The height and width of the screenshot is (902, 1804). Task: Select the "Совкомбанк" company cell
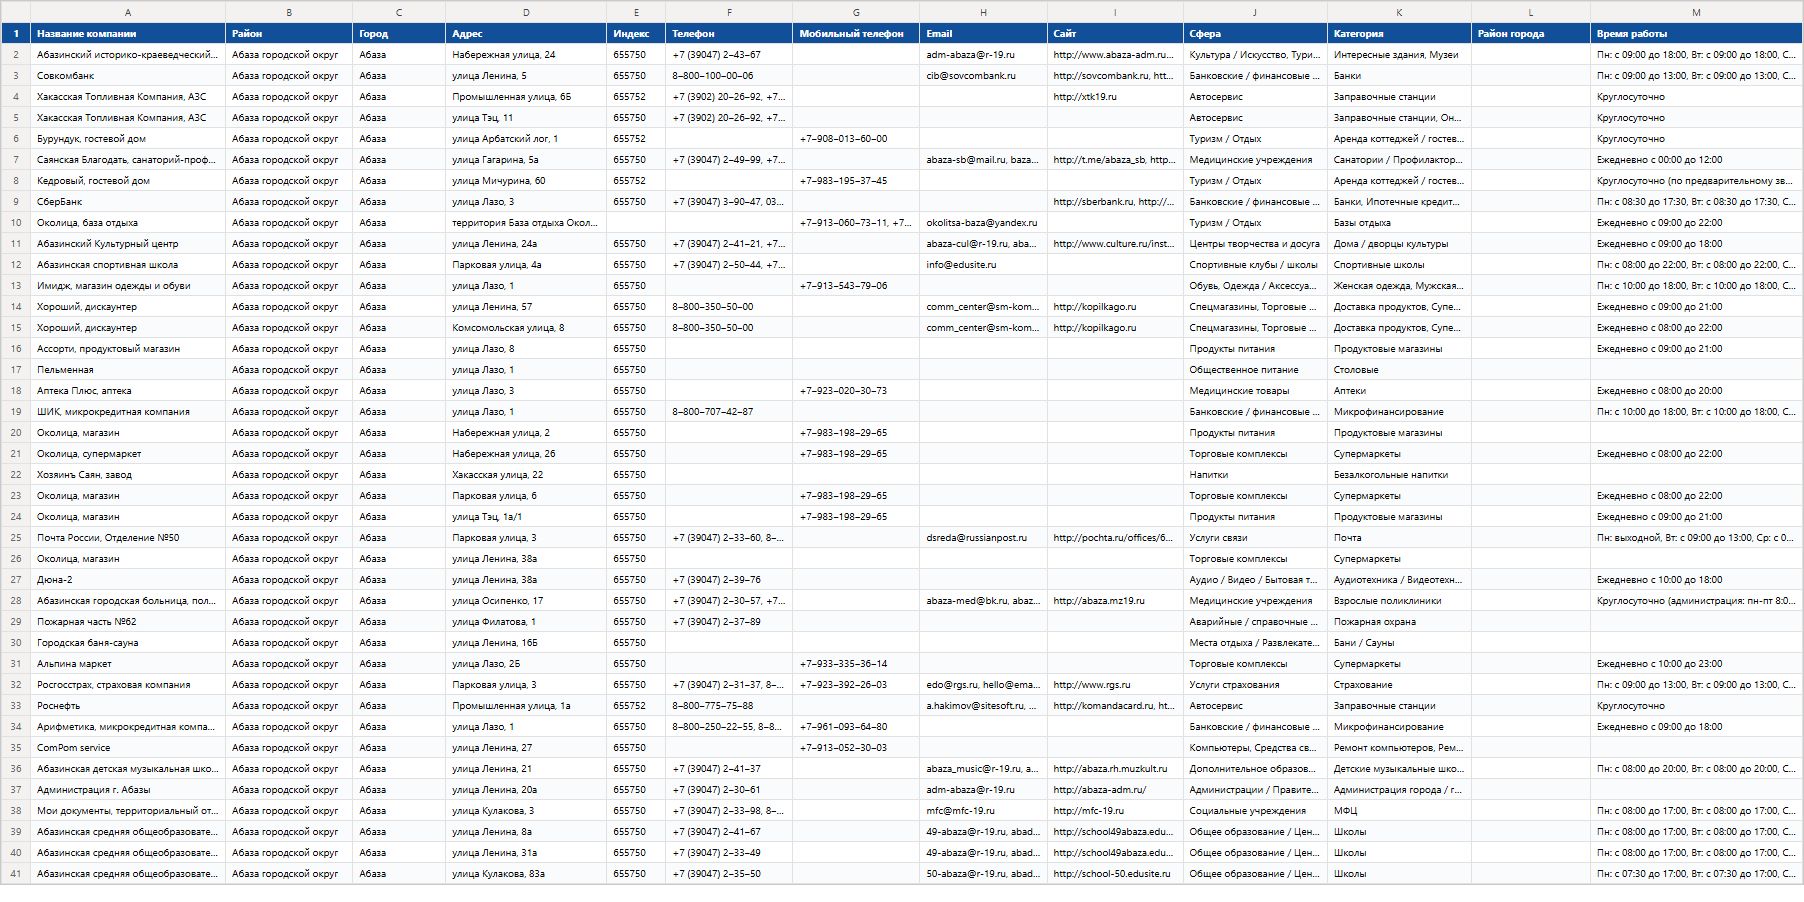(128, 76)
